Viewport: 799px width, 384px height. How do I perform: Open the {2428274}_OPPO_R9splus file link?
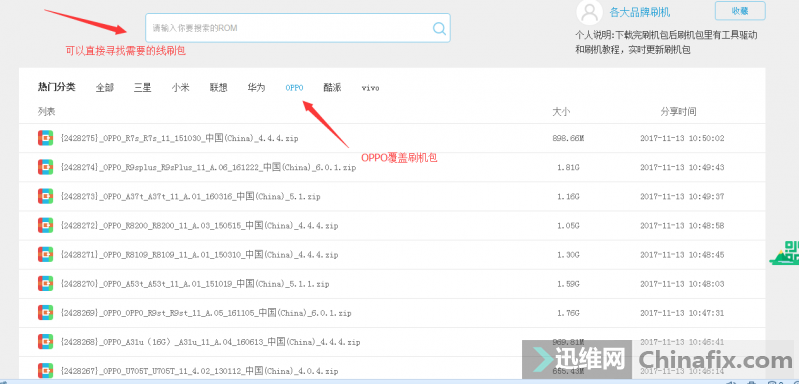pyautogui.click(x=208, y=167)
